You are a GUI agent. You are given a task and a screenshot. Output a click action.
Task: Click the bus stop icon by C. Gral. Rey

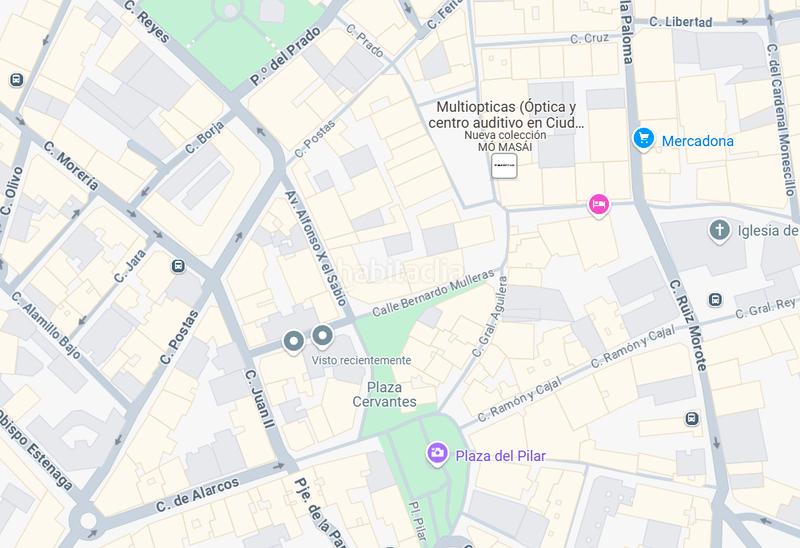tap(715, 300)
